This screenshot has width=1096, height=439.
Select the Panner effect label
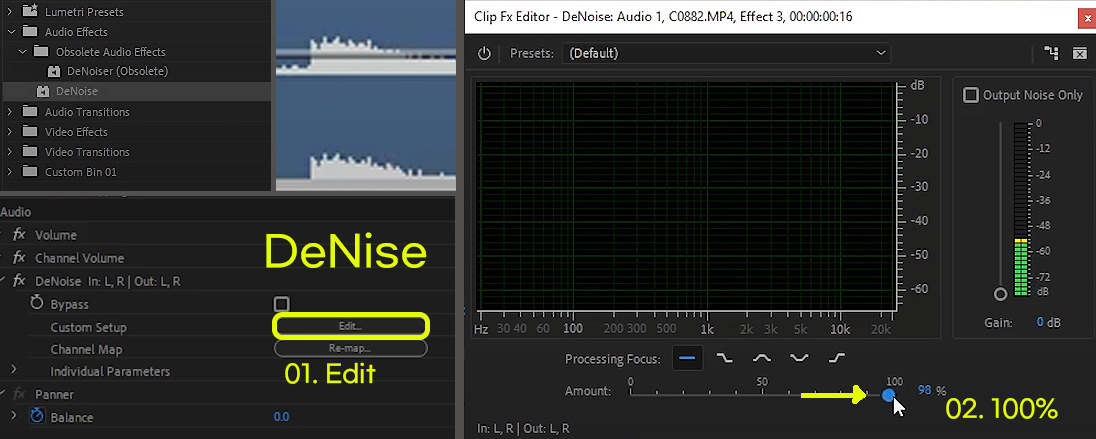click(x=55, y=395)
